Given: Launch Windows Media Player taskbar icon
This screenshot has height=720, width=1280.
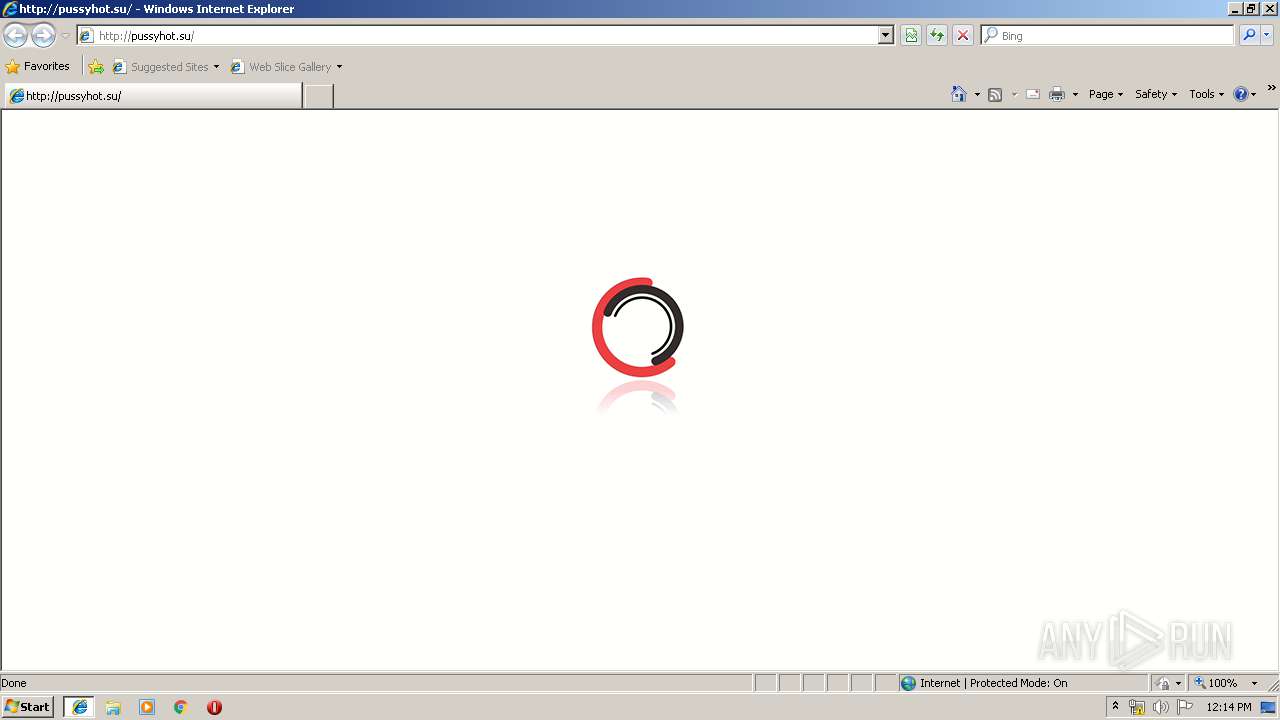Looking at the screenshot, I should [x=147, y=707].
